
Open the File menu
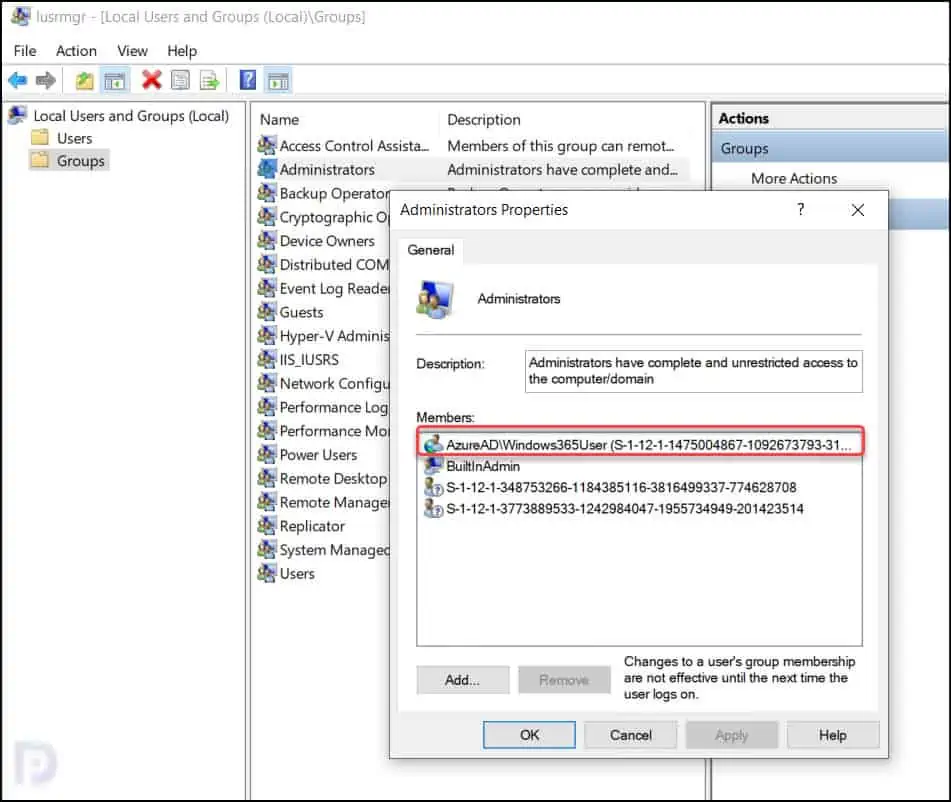(25, 51)
